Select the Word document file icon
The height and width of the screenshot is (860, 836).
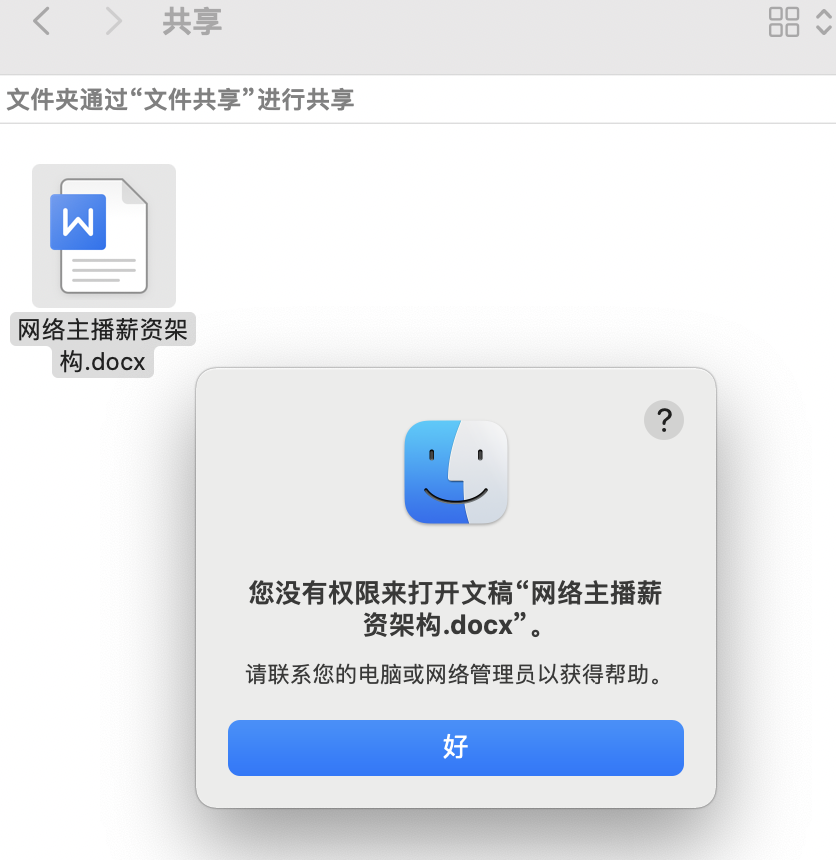point(104,236)
